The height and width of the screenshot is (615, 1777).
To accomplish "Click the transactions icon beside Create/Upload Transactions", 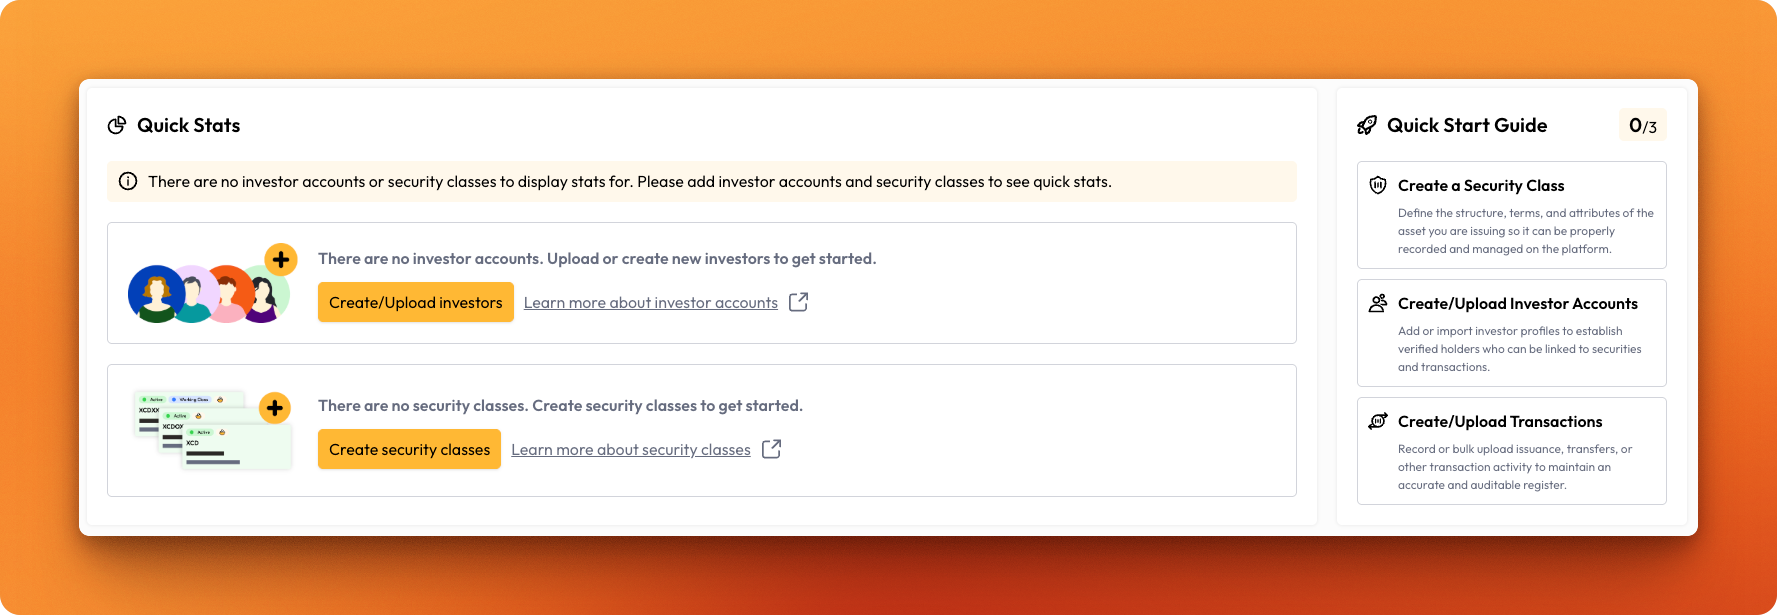I will (1378, 421).
